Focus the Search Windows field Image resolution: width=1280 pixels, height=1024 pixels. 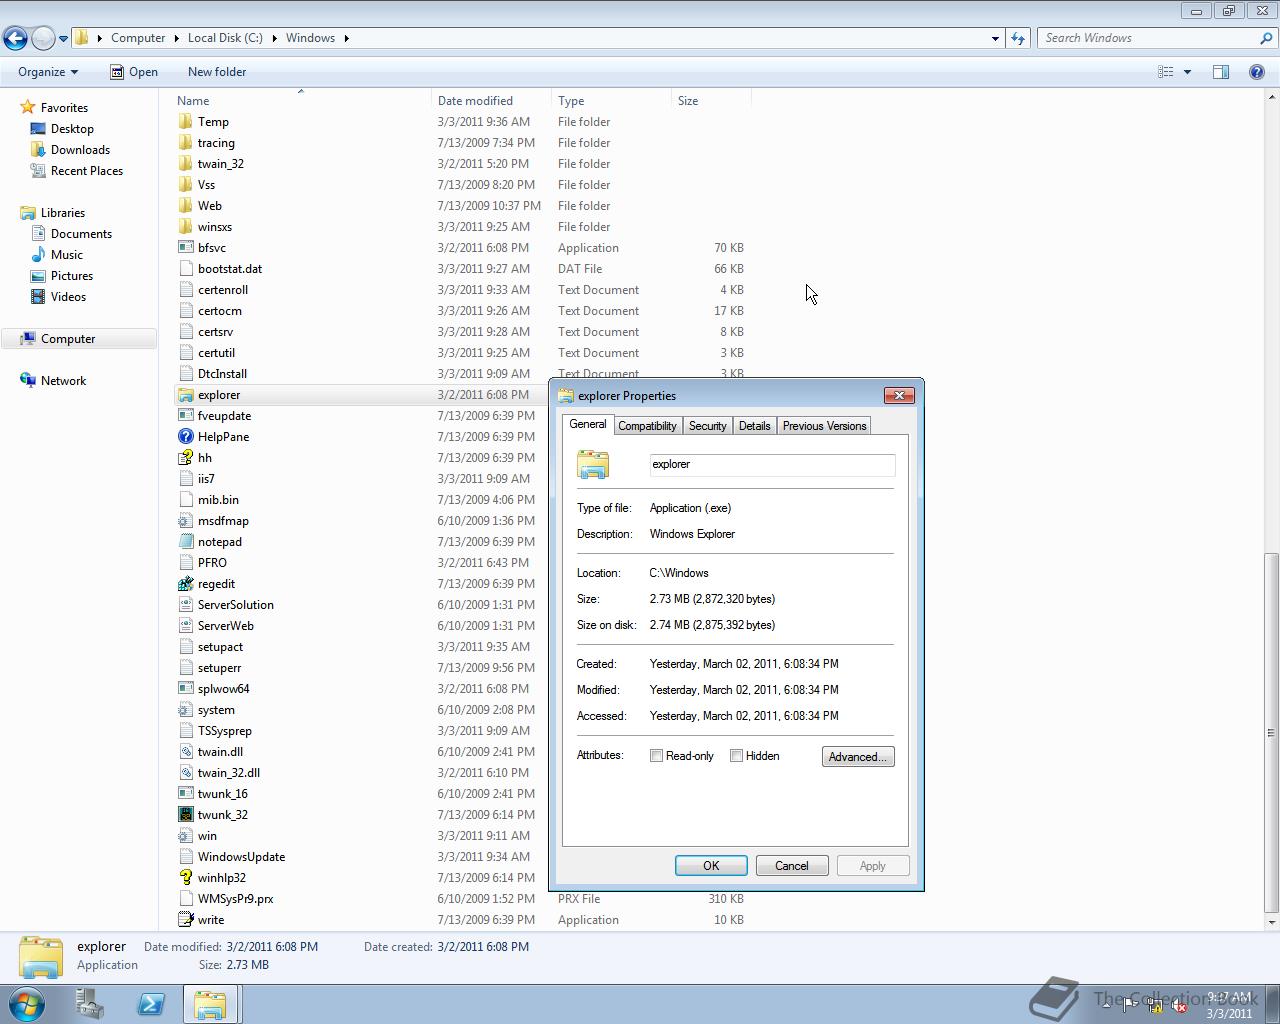1148,38
